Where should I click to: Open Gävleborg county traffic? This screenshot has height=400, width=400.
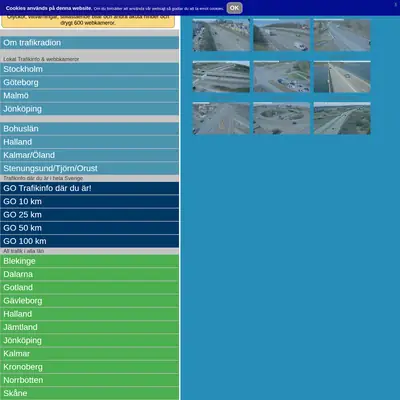tap(89, 301)
